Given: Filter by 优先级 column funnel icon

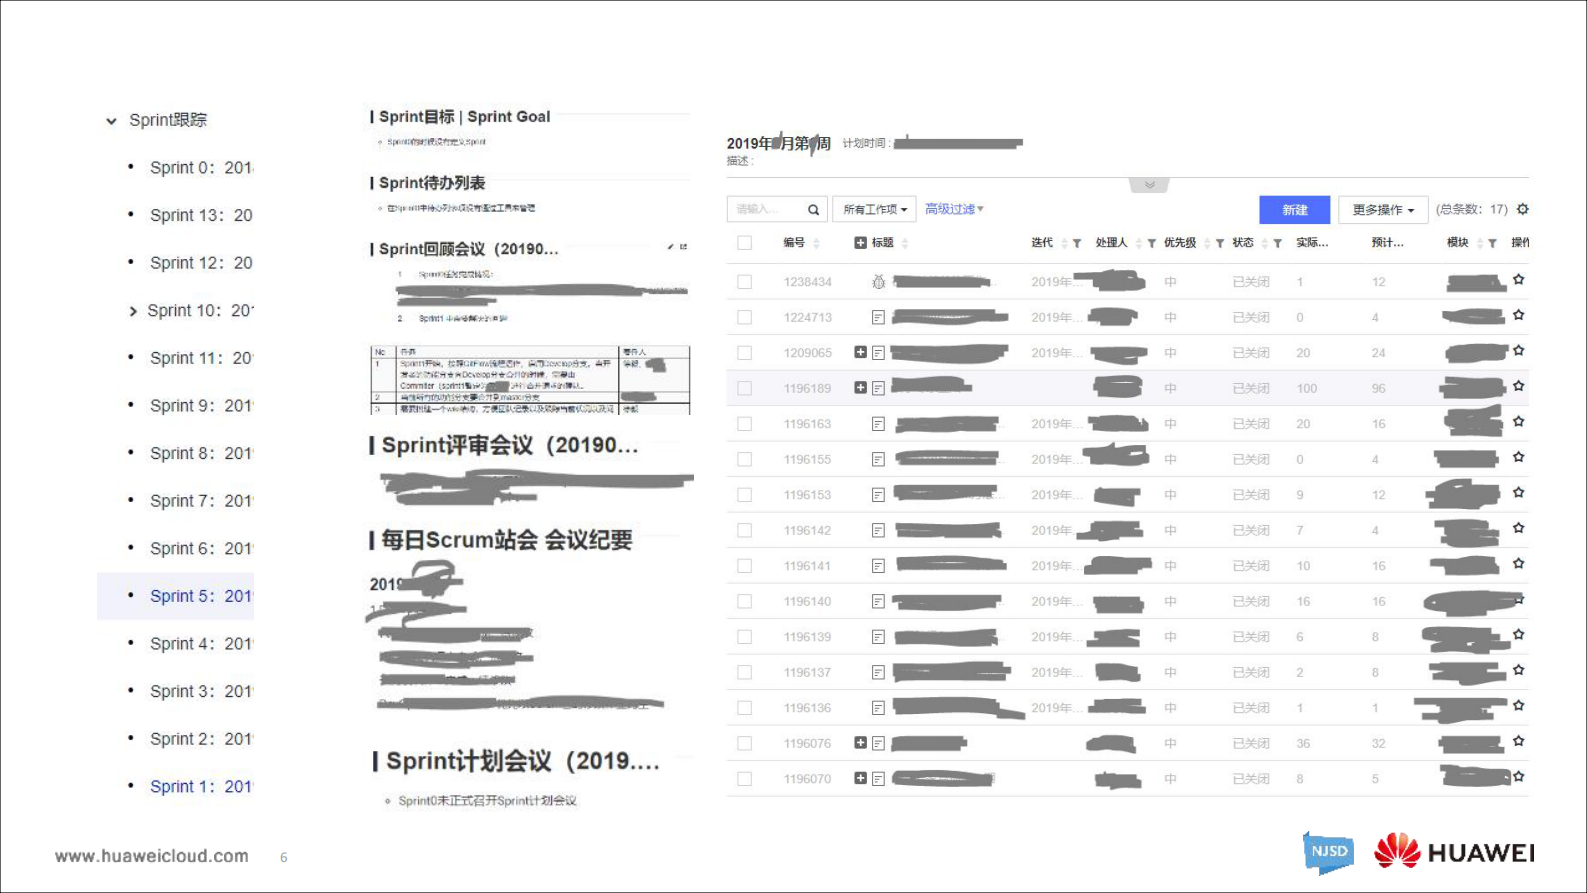Looking at the screenshot, I should [x=1220, y=243].
